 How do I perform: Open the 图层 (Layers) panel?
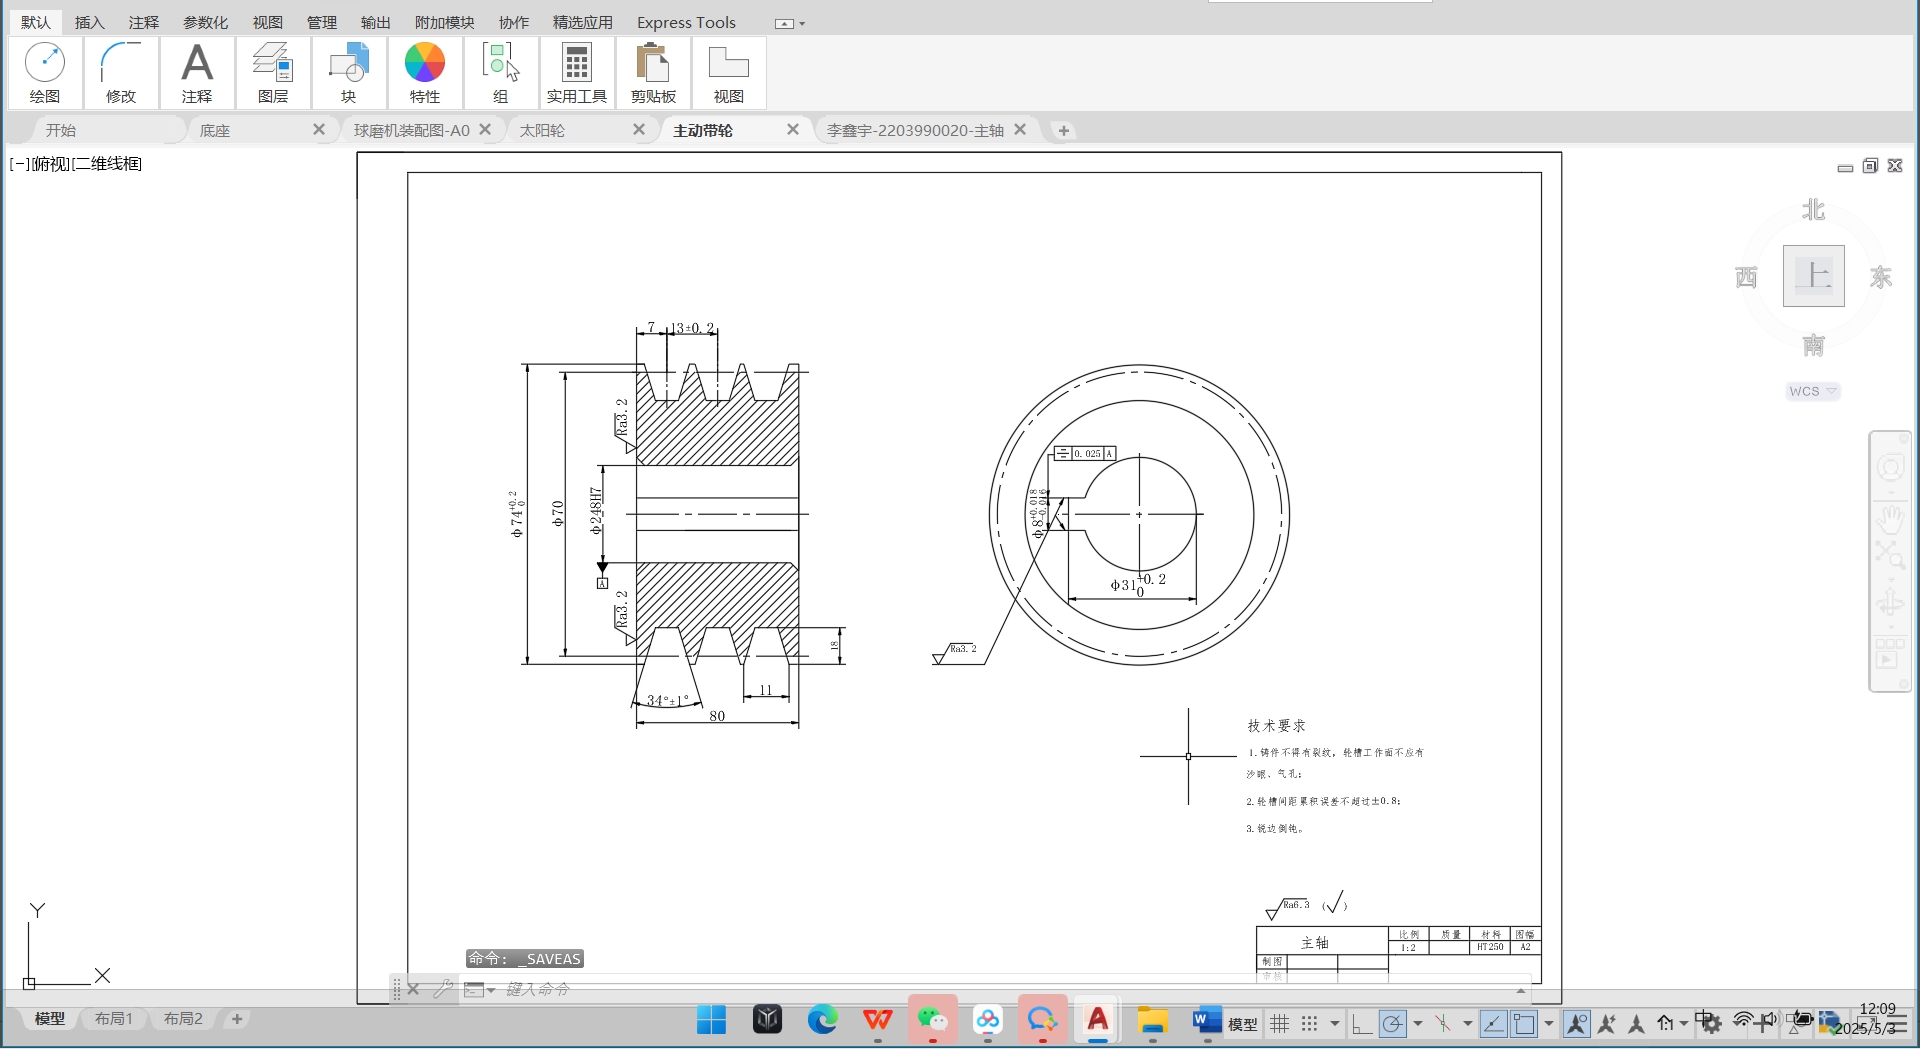(x=273, y=73)
